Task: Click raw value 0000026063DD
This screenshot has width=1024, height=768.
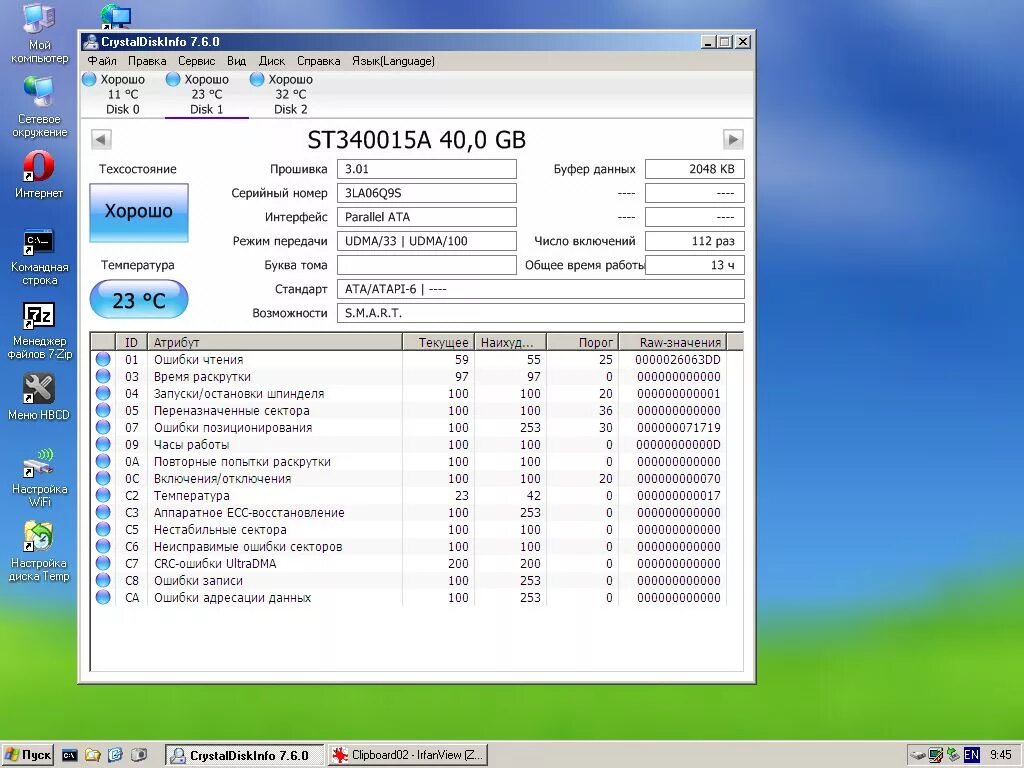Action: click(678, 360)
